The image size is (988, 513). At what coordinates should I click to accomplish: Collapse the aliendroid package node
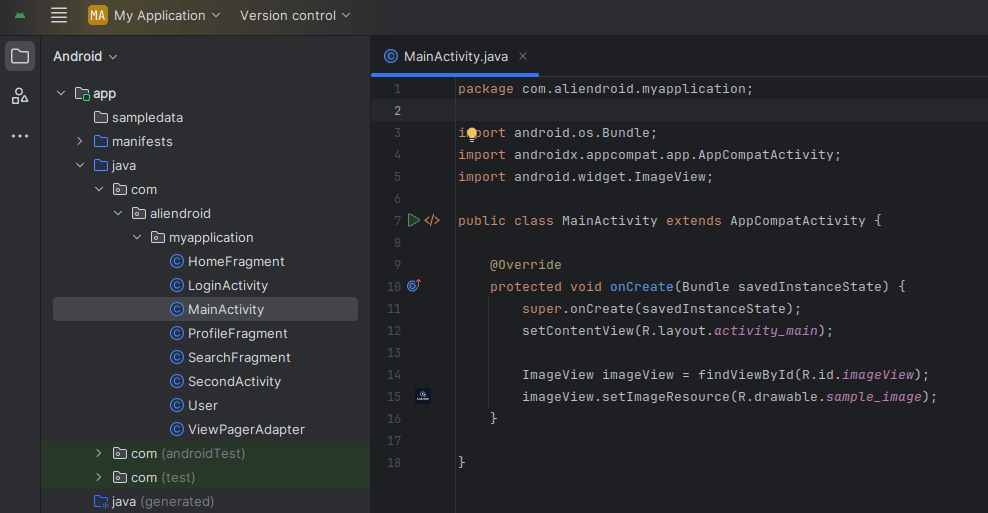click(118, 213)
